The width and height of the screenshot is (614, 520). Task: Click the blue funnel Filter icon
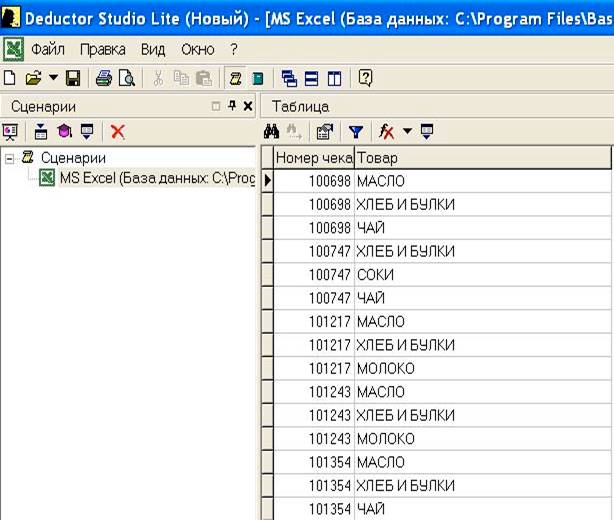(x=356, y=132)
